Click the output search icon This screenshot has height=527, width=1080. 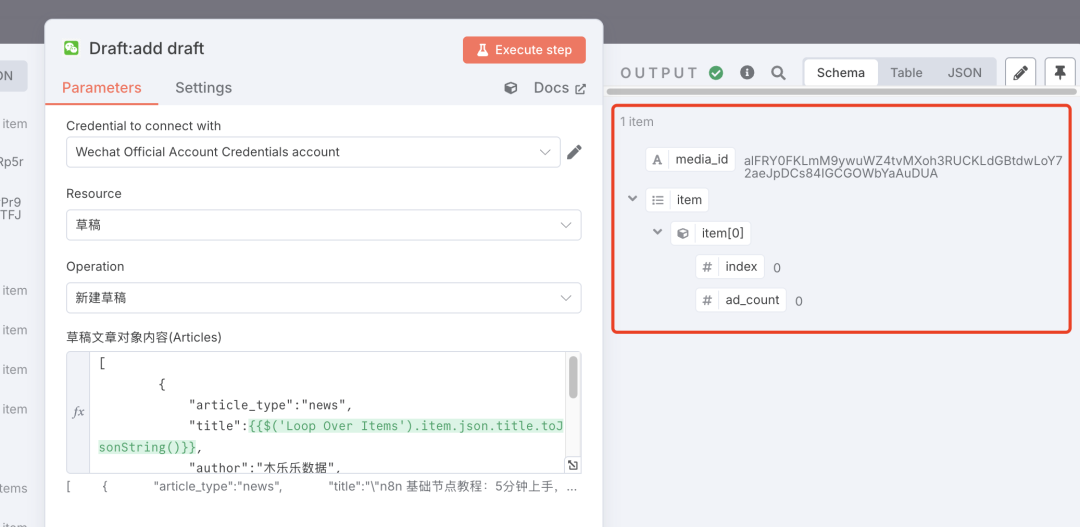pos(778,73)
